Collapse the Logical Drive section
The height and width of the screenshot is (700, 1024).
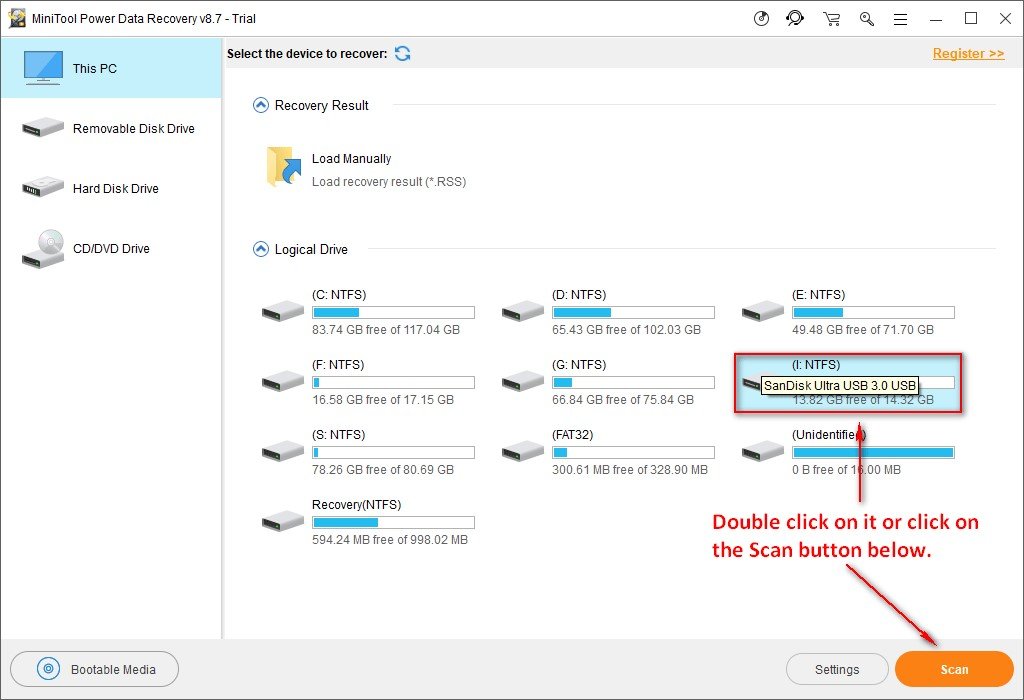(x=261, y=249)
